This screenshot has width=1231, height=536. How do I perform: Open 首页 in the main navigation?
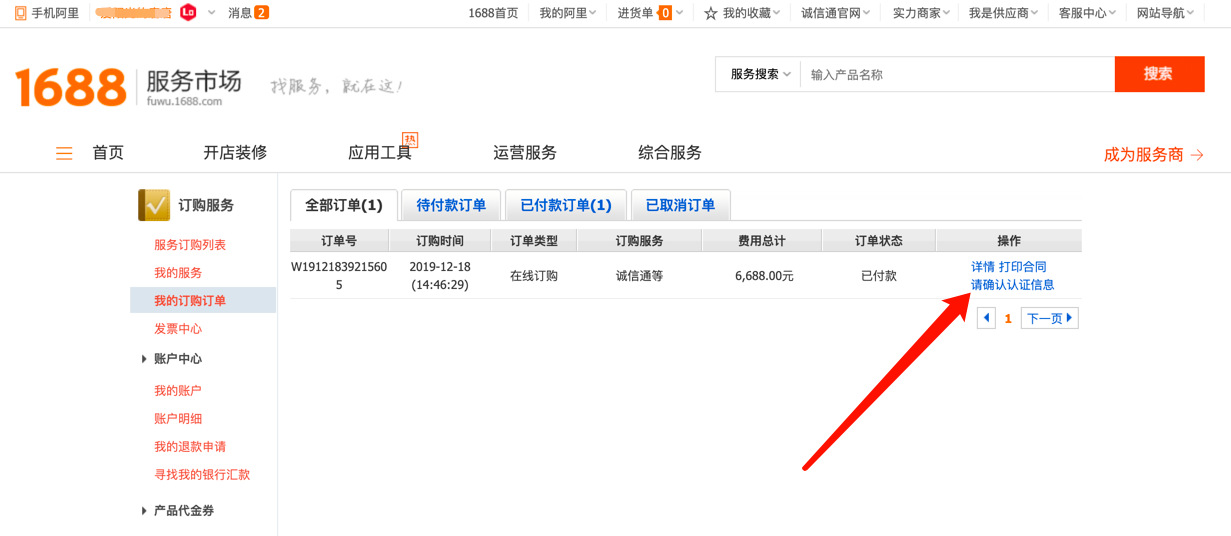click(x=108, y=153)
